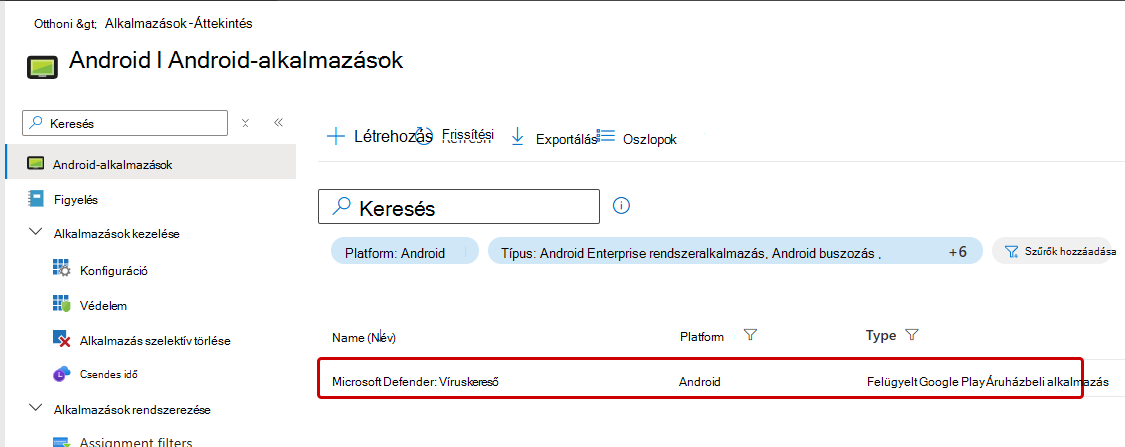Screen dimensions: 1125x447
Task: Click the Létrehozás create button
Action: 380,136
